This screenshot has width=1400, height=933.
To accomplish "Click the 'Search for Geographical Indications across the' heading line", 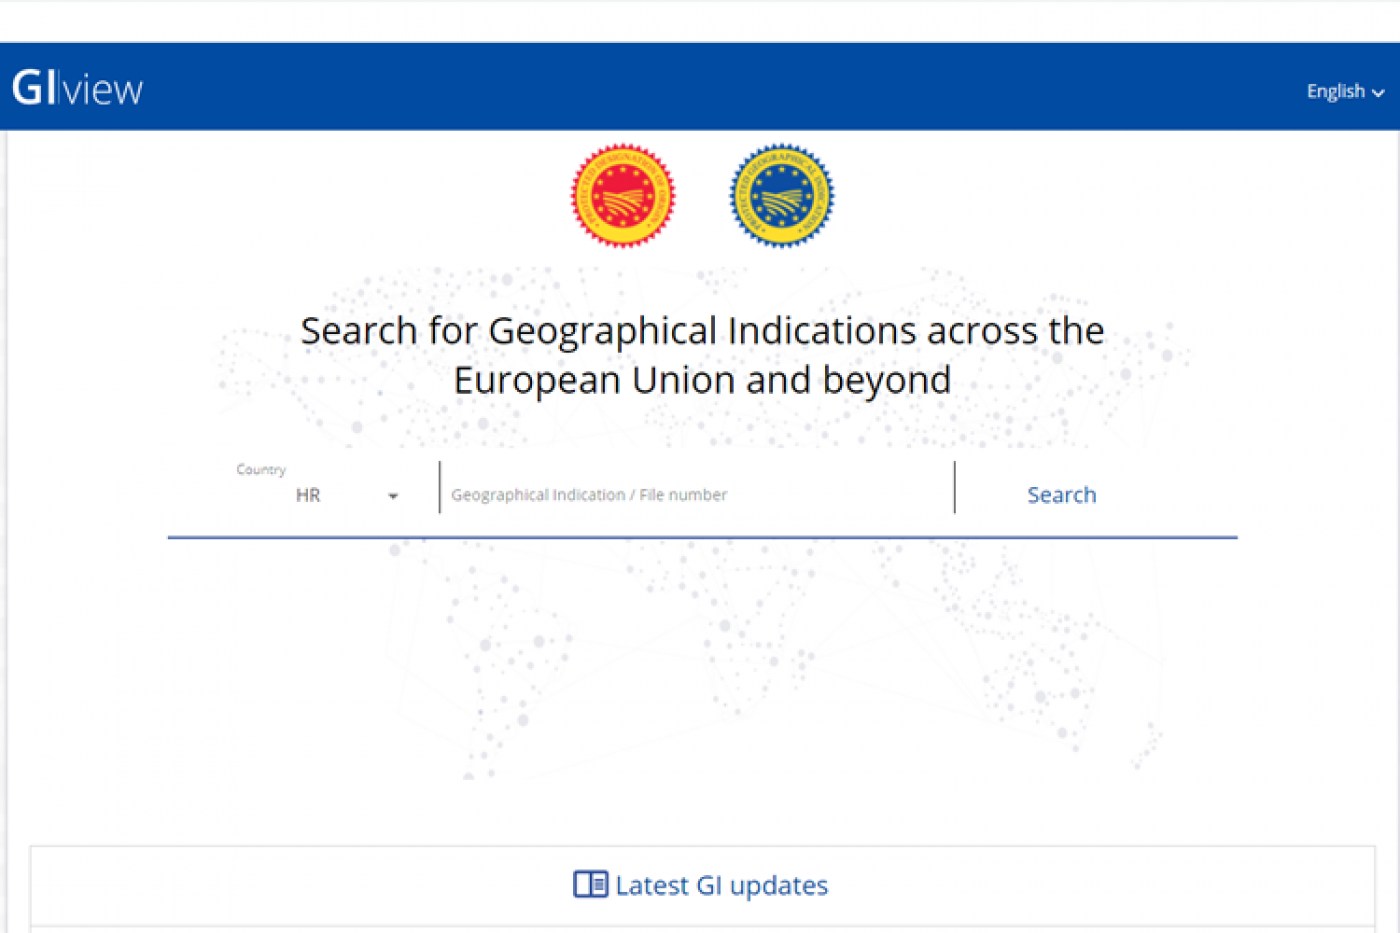I will [702, 331].
